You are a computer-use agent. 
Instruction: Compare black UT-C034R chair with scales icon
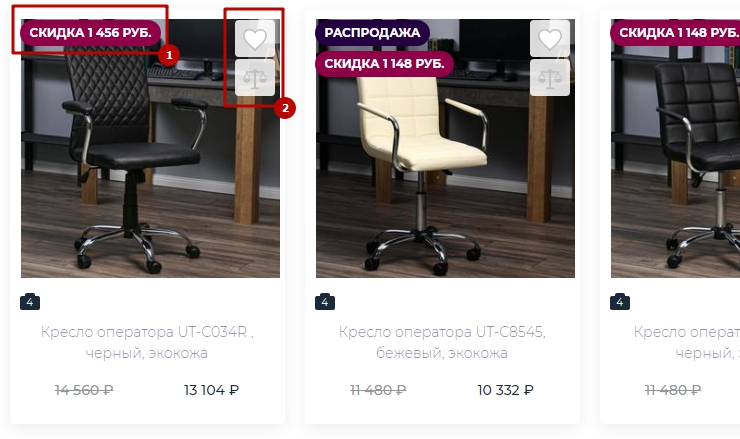pos(255,78)
